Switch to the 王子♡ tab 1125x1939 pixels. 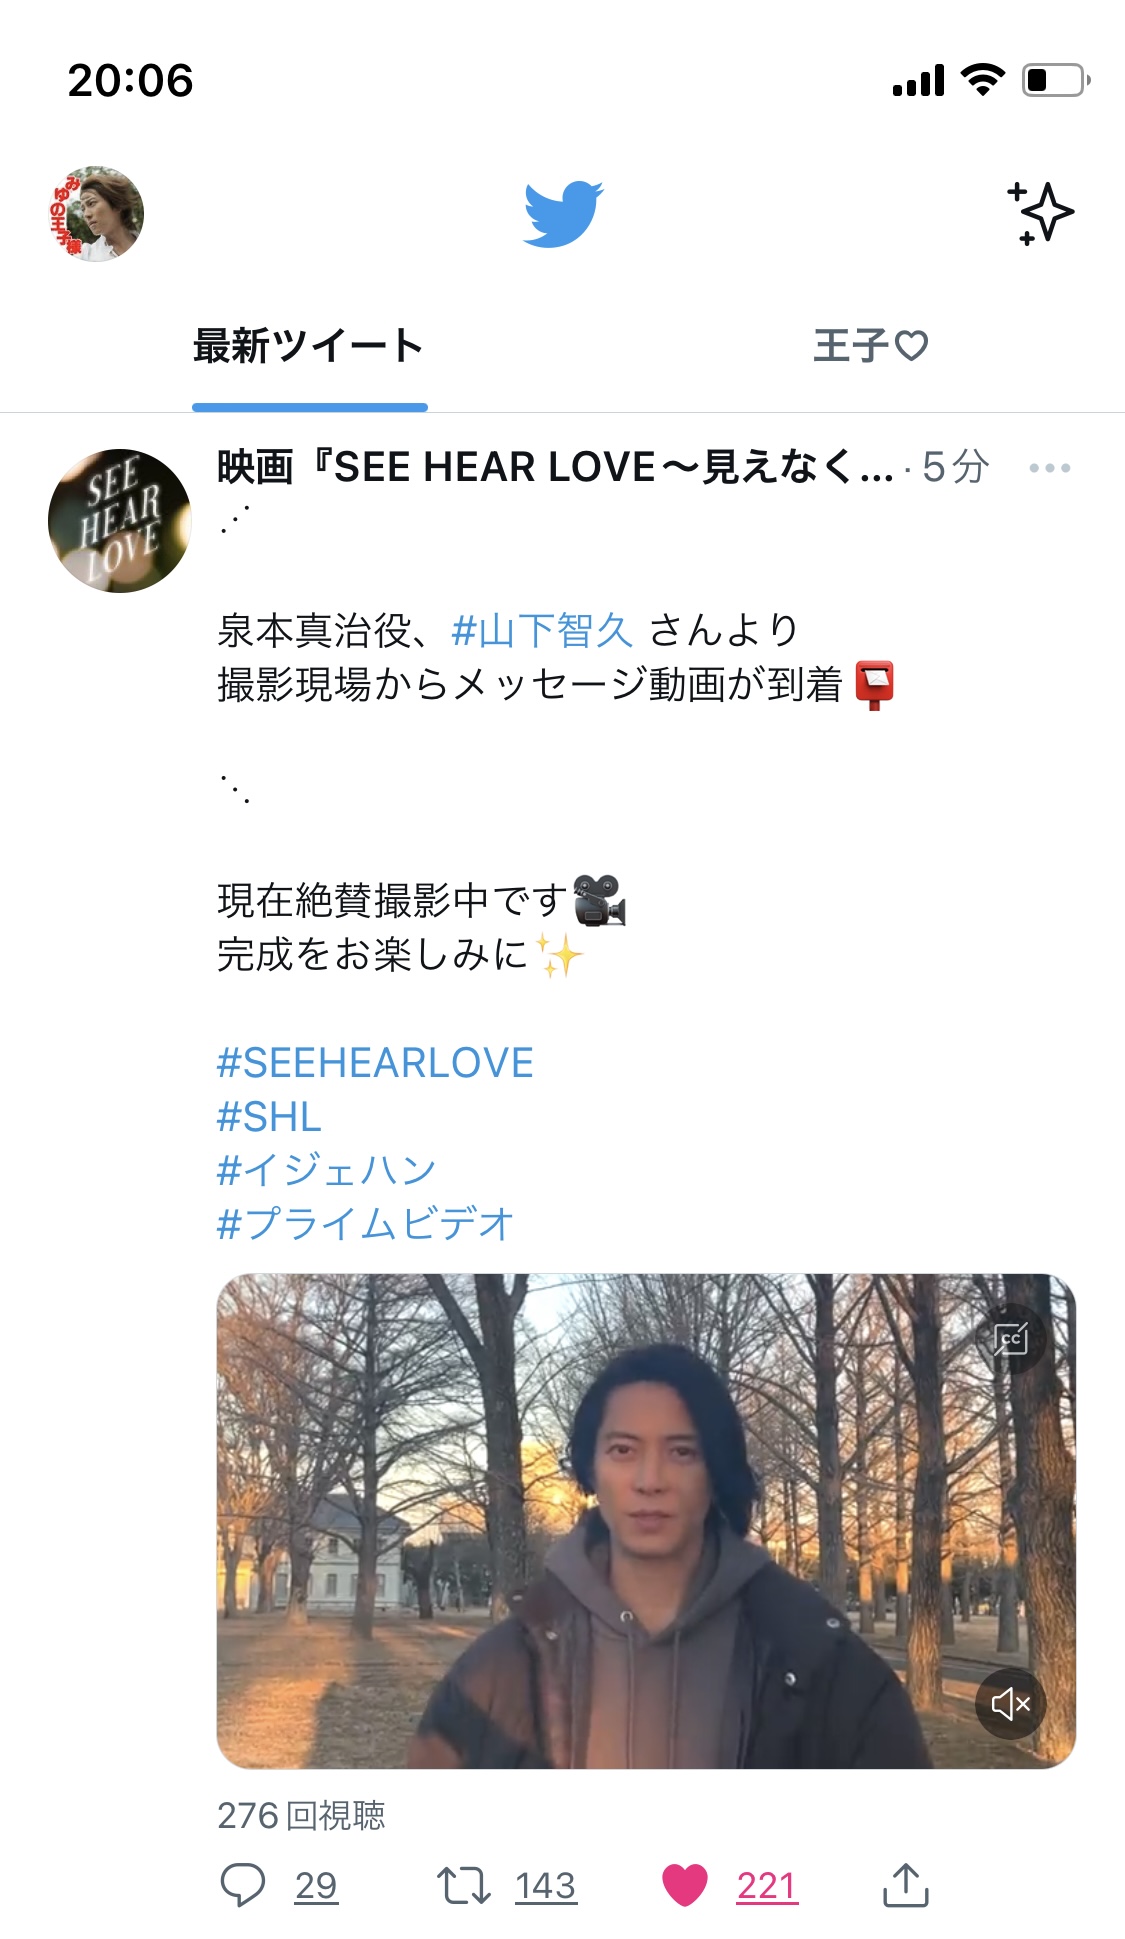[871, 346]
